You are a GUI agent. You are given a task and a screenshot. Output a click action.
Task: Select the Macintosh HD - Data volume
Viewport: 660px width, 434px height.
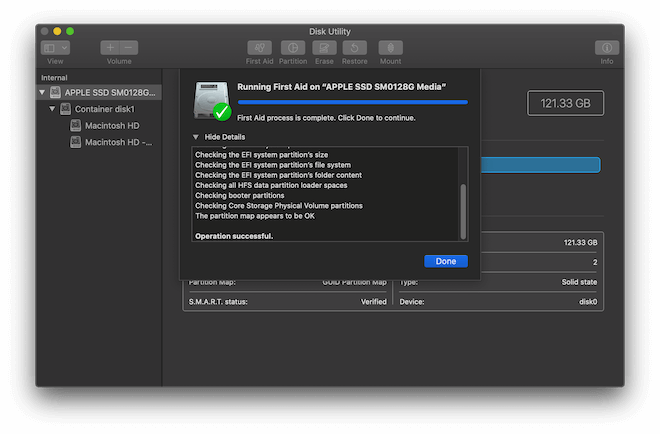[x=99, y=142]
